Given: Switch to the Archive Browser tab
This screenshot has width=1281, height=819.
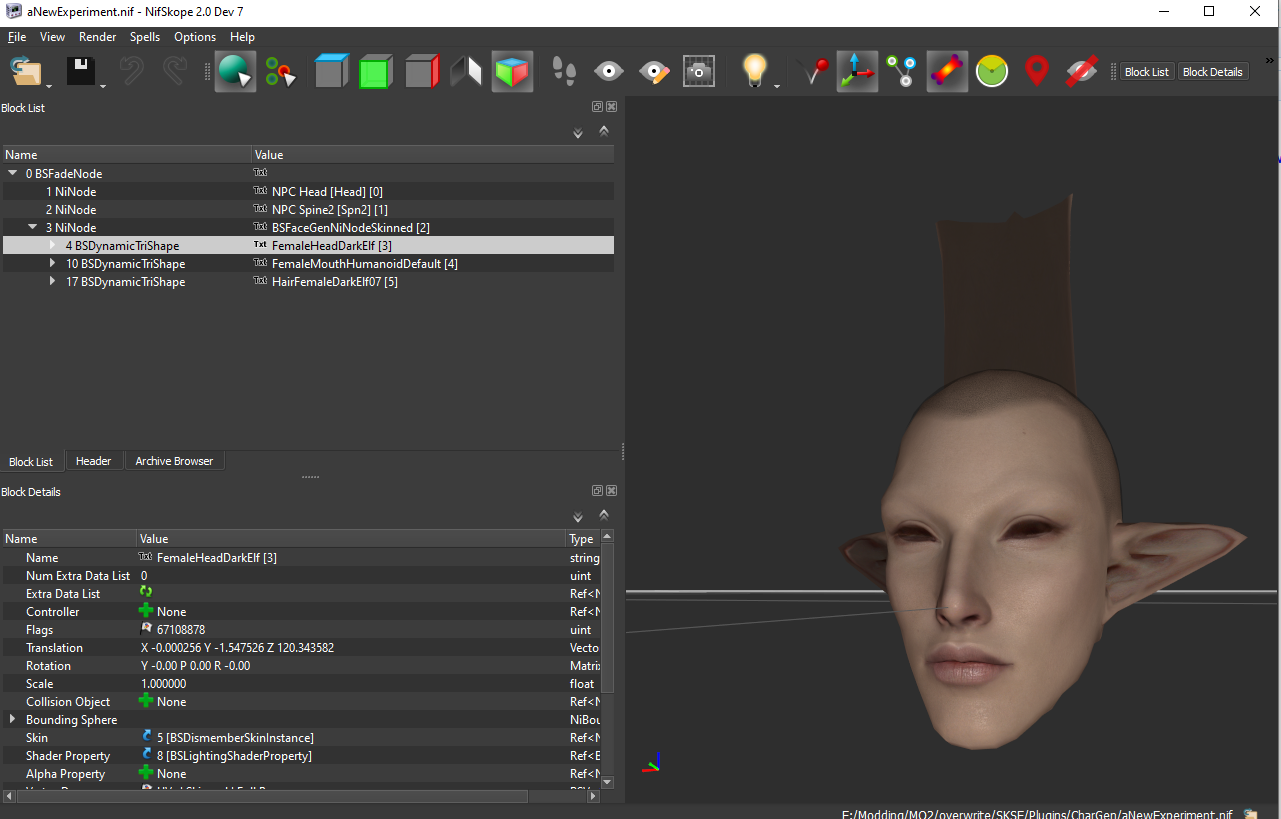Looking at the screenshot, I should pos(174,461).
